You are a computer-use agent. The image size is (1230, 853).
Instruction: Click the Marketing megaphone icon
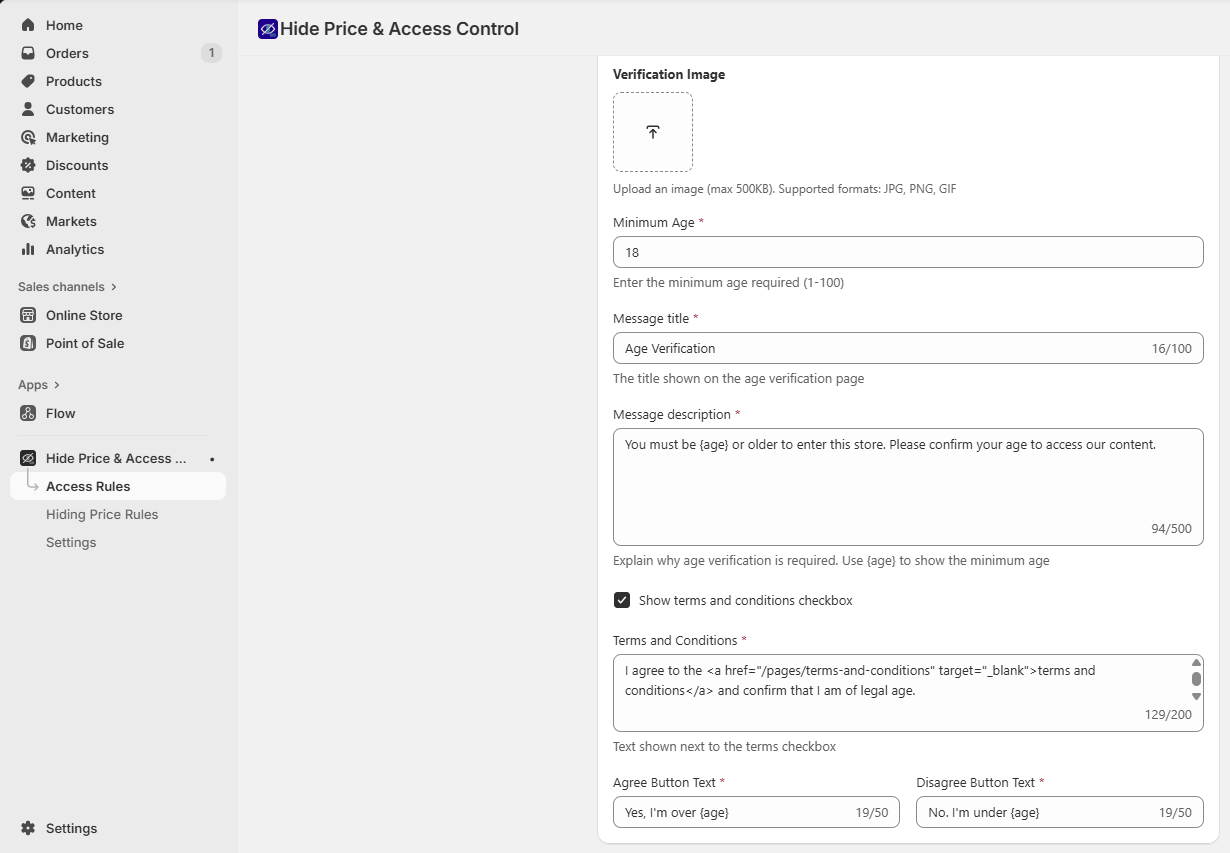point(27,137)
